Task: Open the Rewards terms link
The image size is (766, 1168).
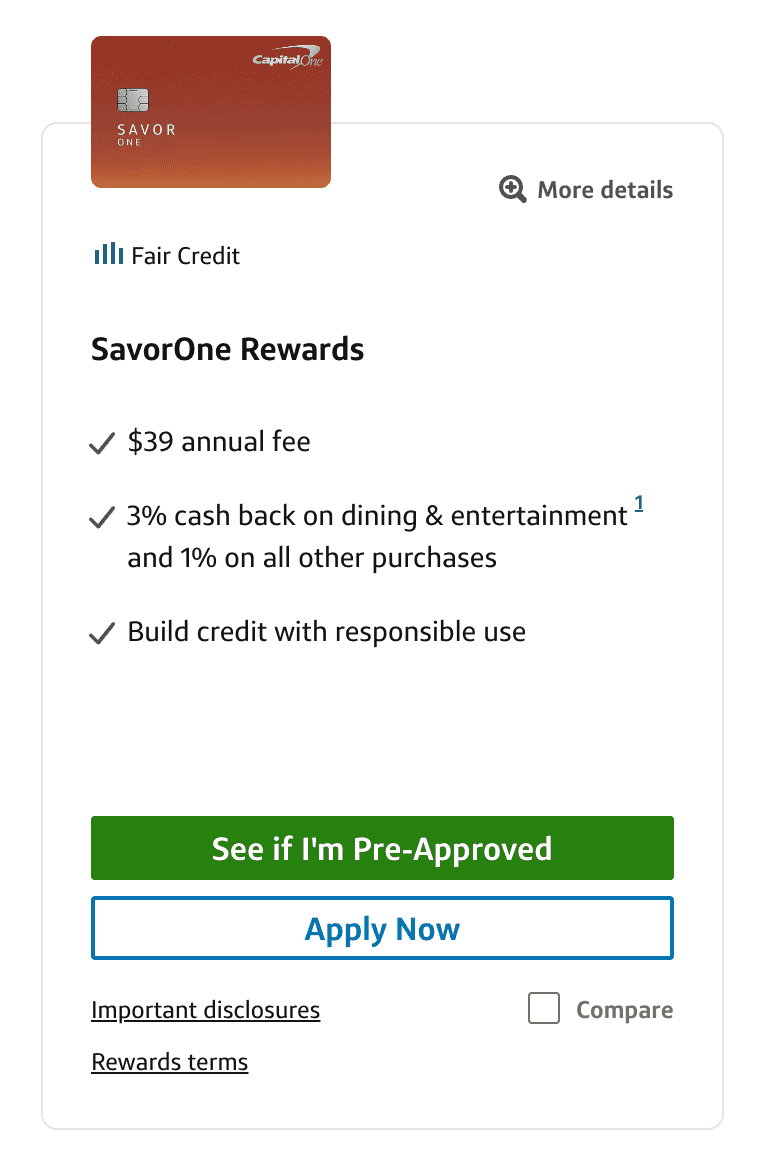Action: coord(169,1062)
